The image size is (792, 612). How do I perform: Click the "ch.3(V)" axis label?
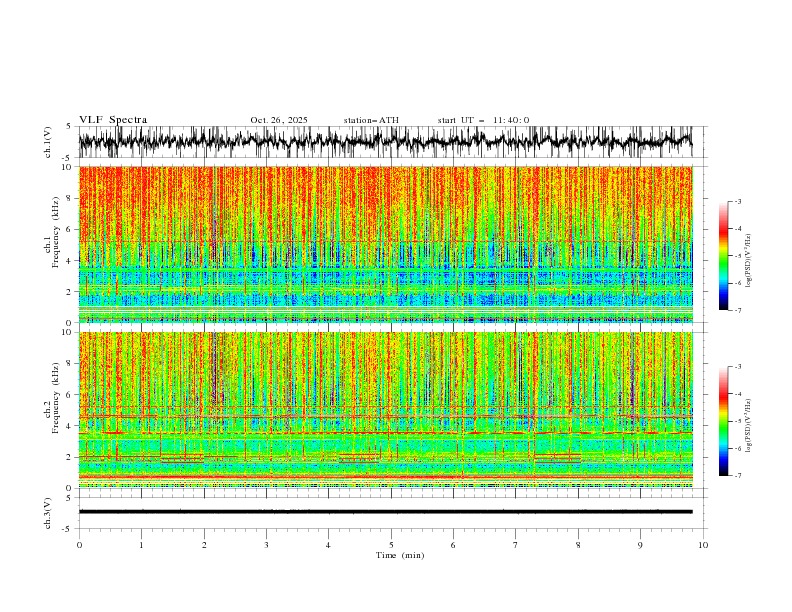[48, 513]
